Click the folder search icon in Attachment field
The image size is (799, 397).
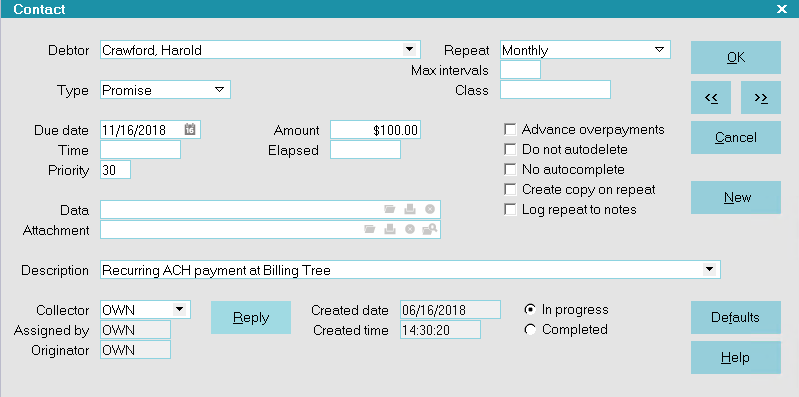(x=430, y=230)
